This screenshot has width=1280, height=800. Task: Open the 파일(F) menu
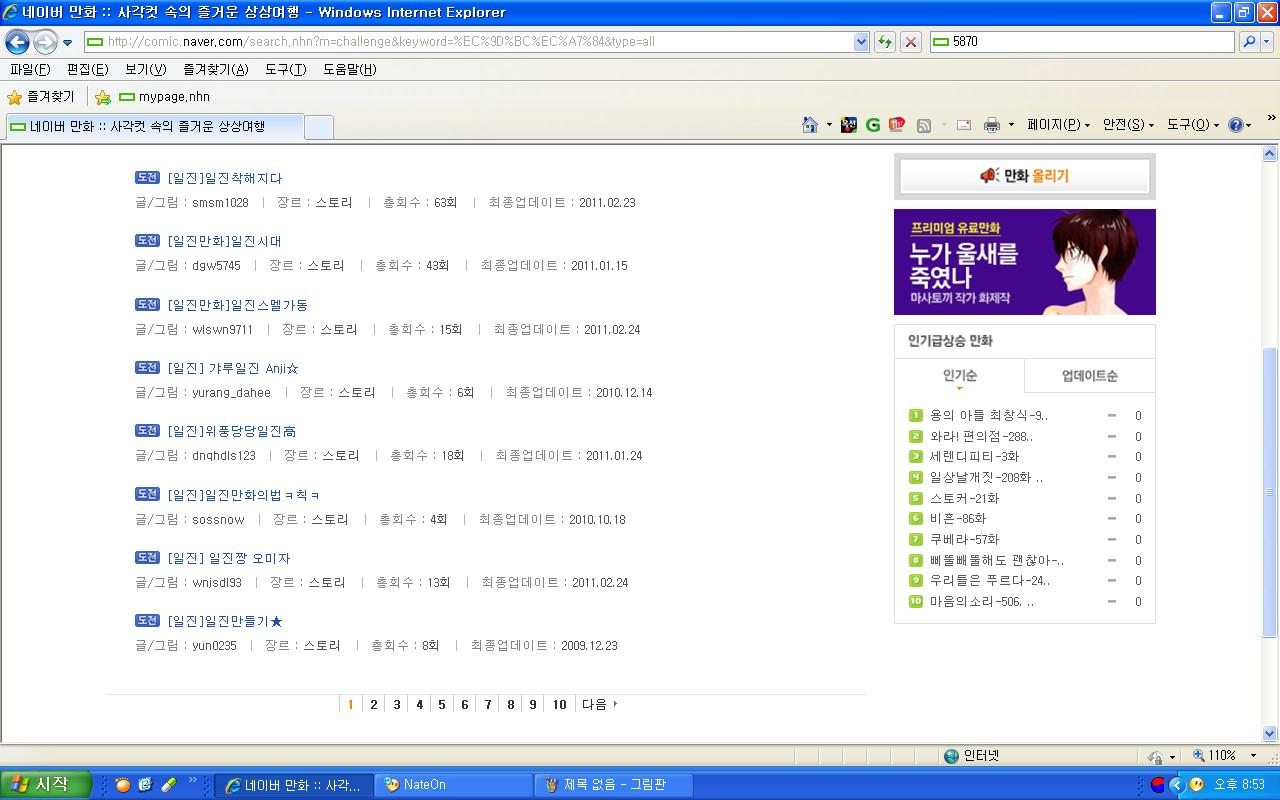[x=30, y=69]
